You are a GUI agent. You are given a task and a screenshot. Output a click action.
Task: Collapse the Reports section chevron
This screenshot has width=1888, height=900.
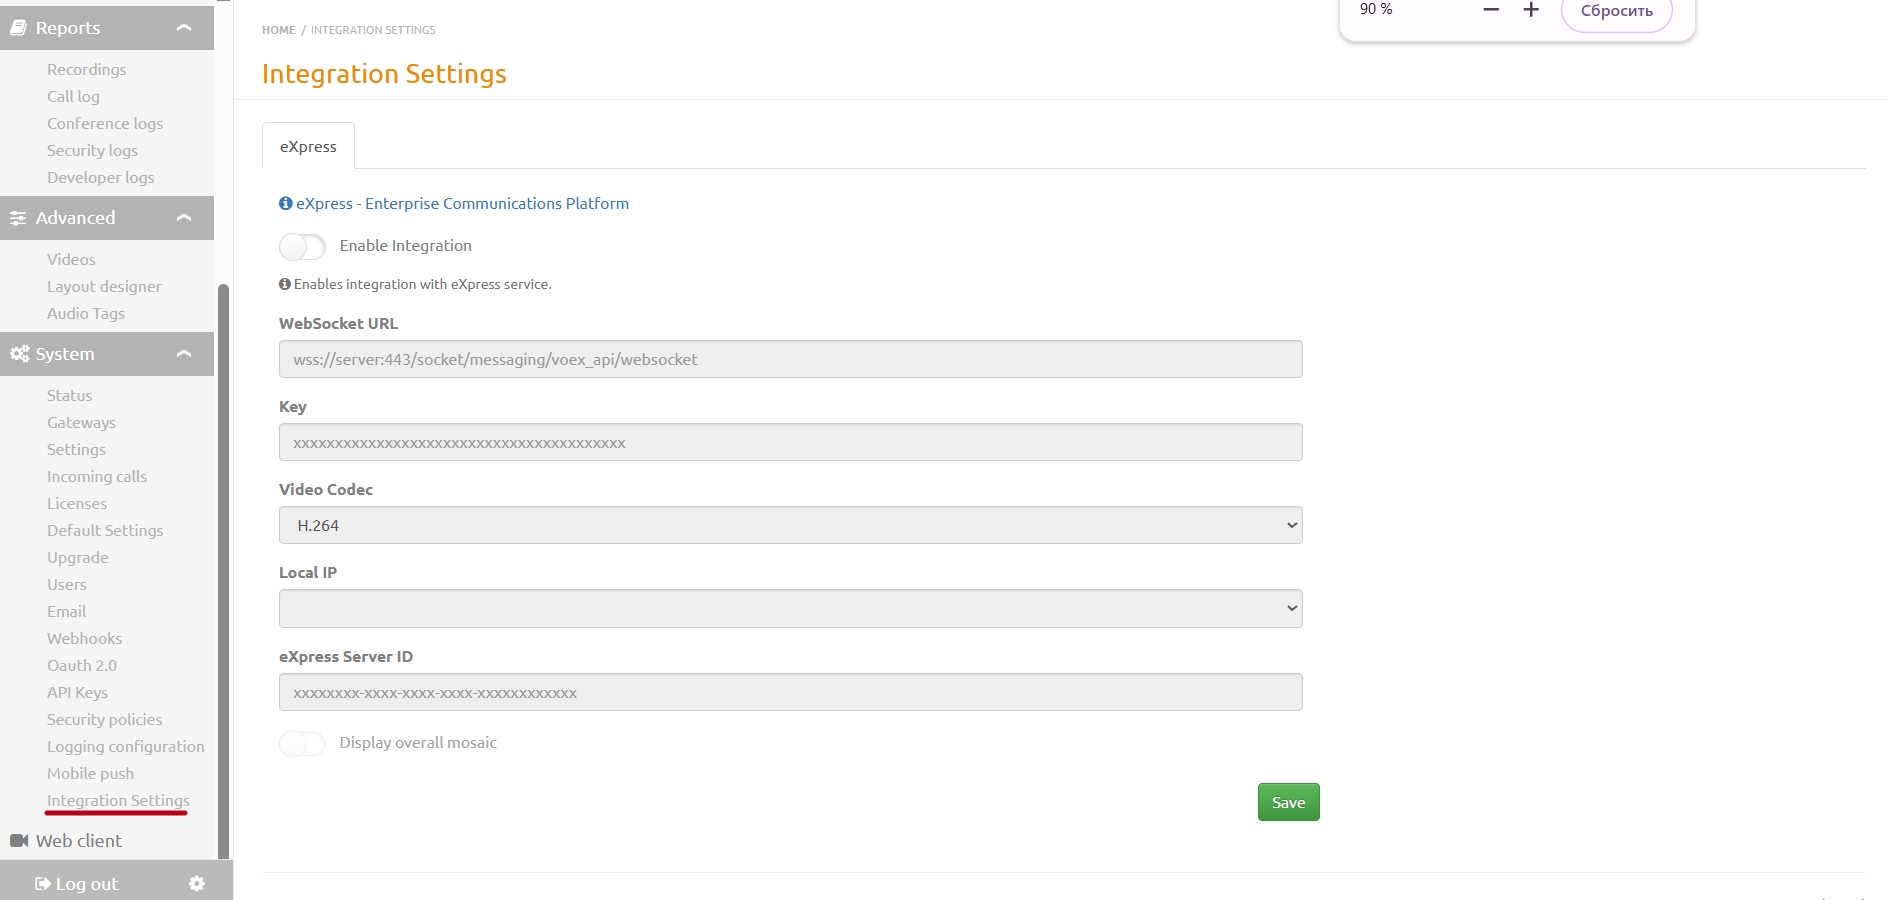(184, 28)
